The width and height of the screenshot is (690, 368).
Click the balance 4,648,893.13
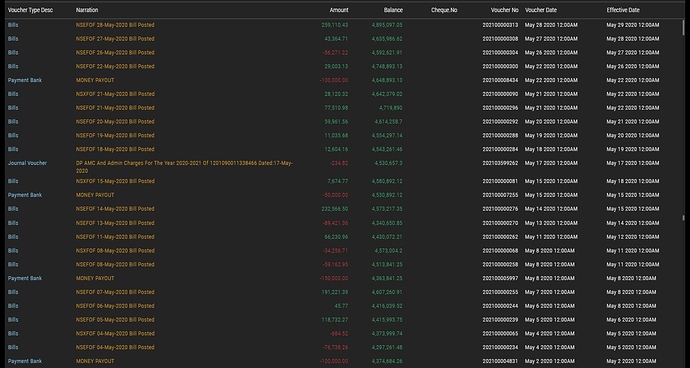point(387,80)
